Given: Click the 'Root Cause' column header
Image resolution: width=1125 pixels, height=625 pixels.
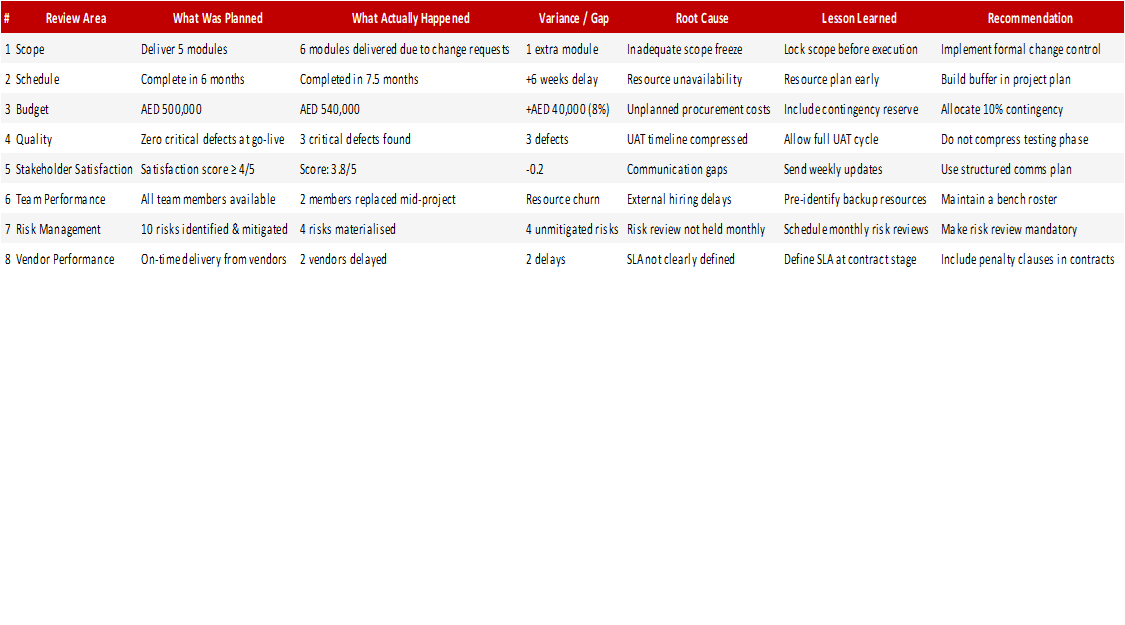Looking at the screenshot, I should click(x=702, y=19).
